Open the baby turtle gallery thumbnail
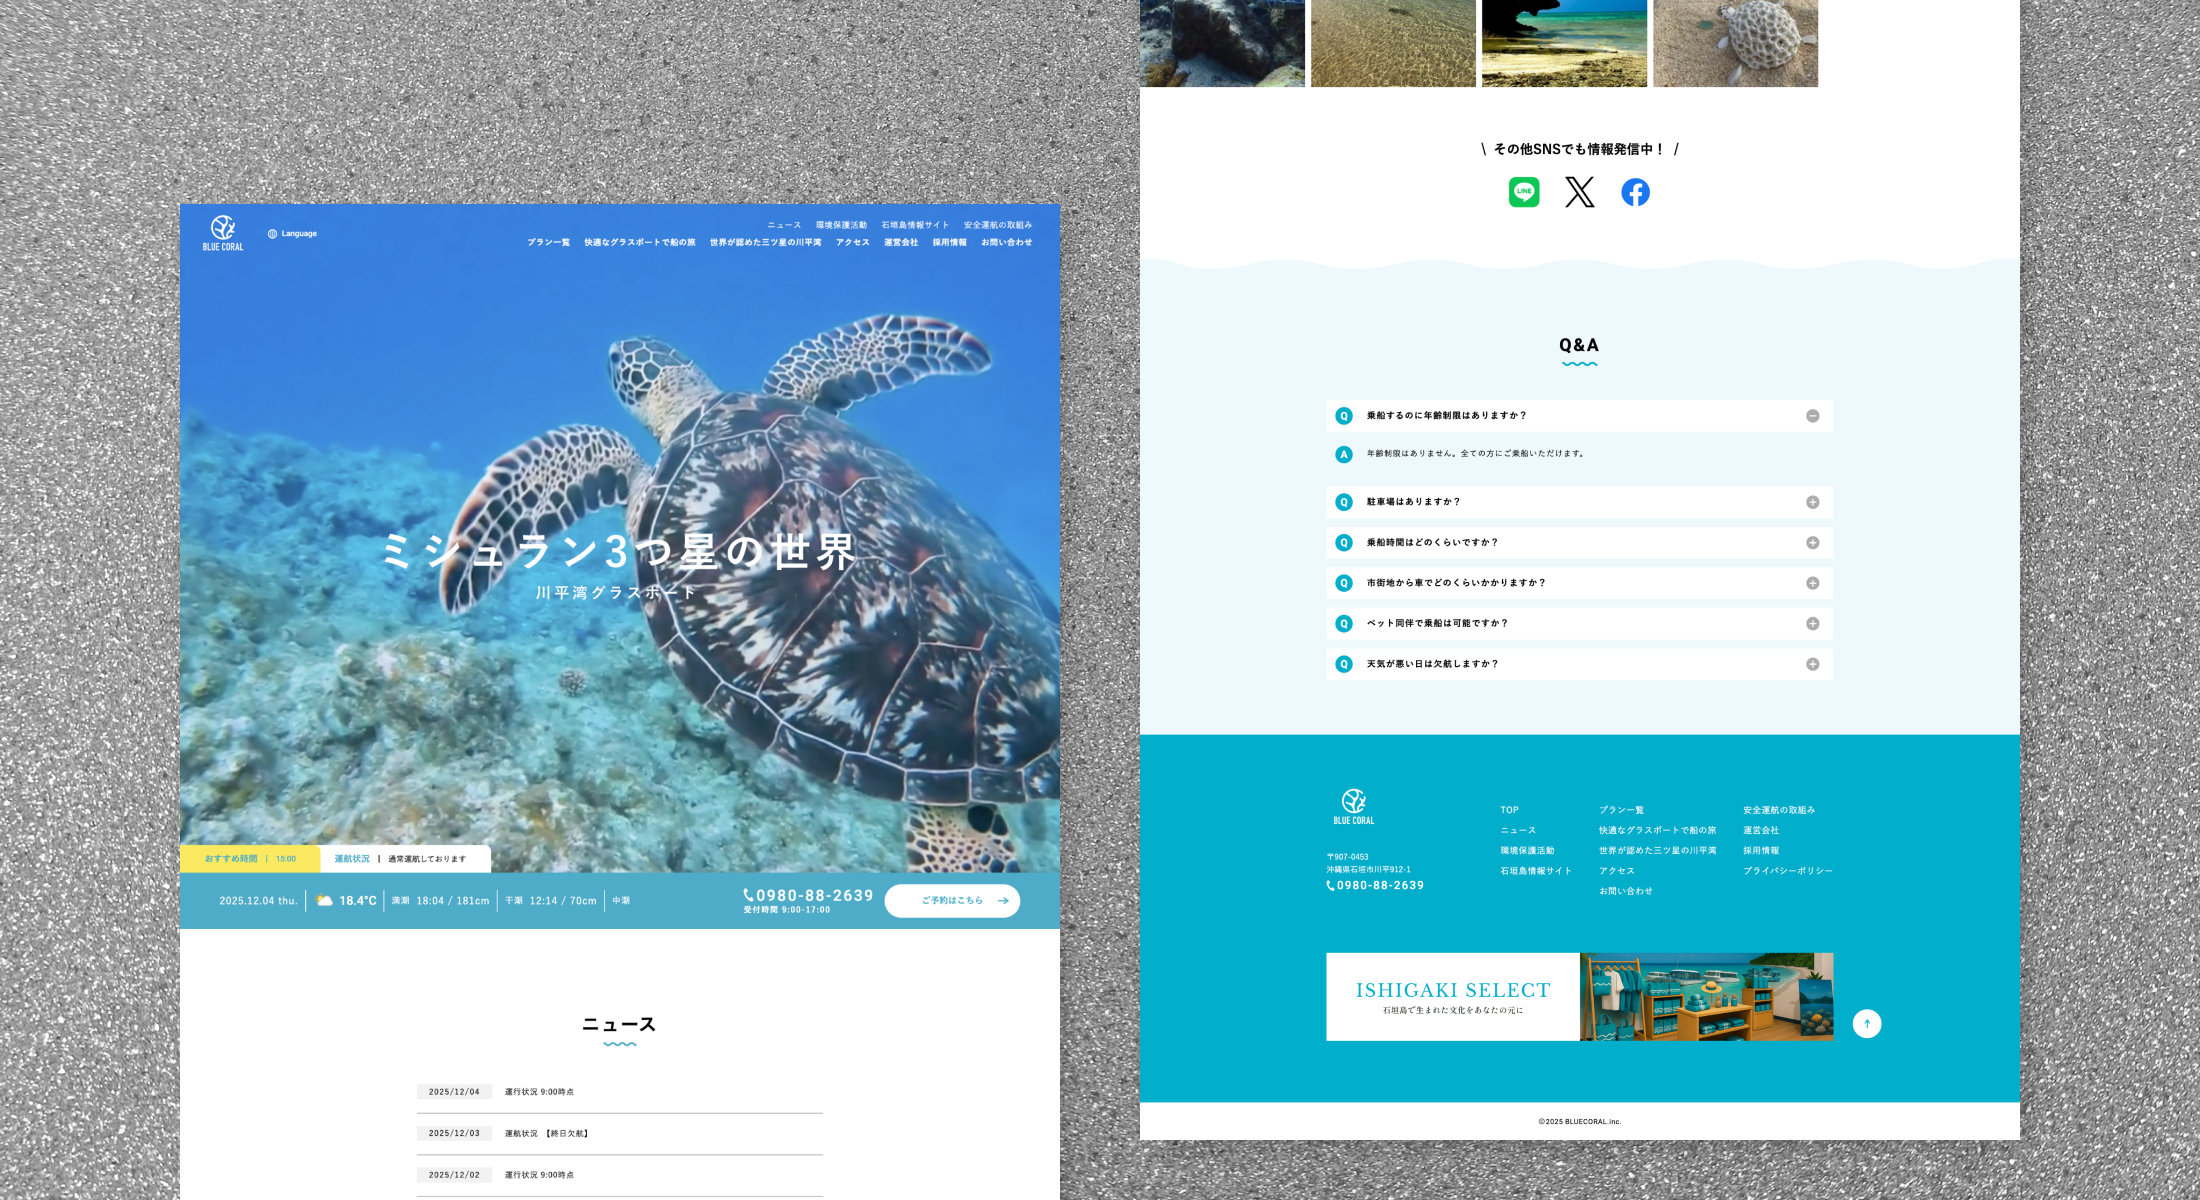 (1735, 43)
